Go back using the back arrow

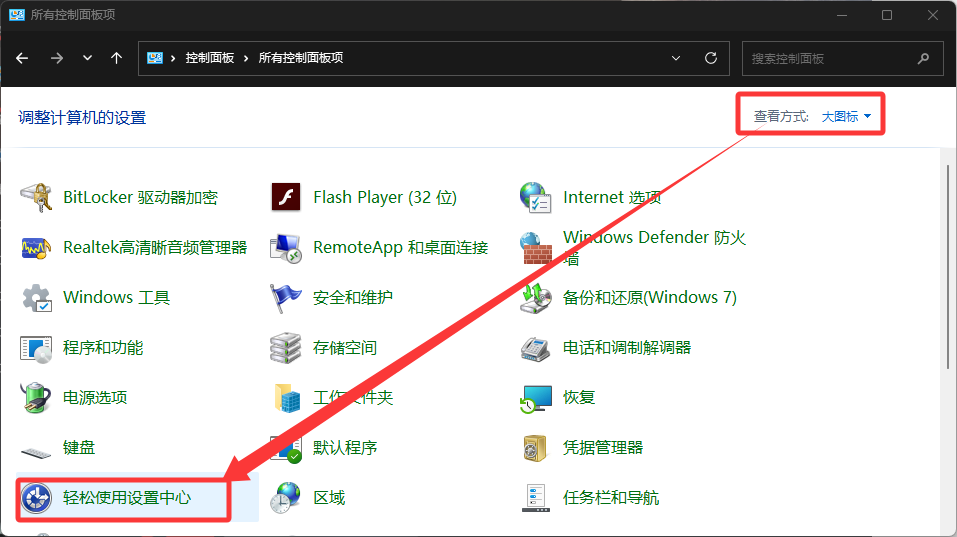(22, 58)
